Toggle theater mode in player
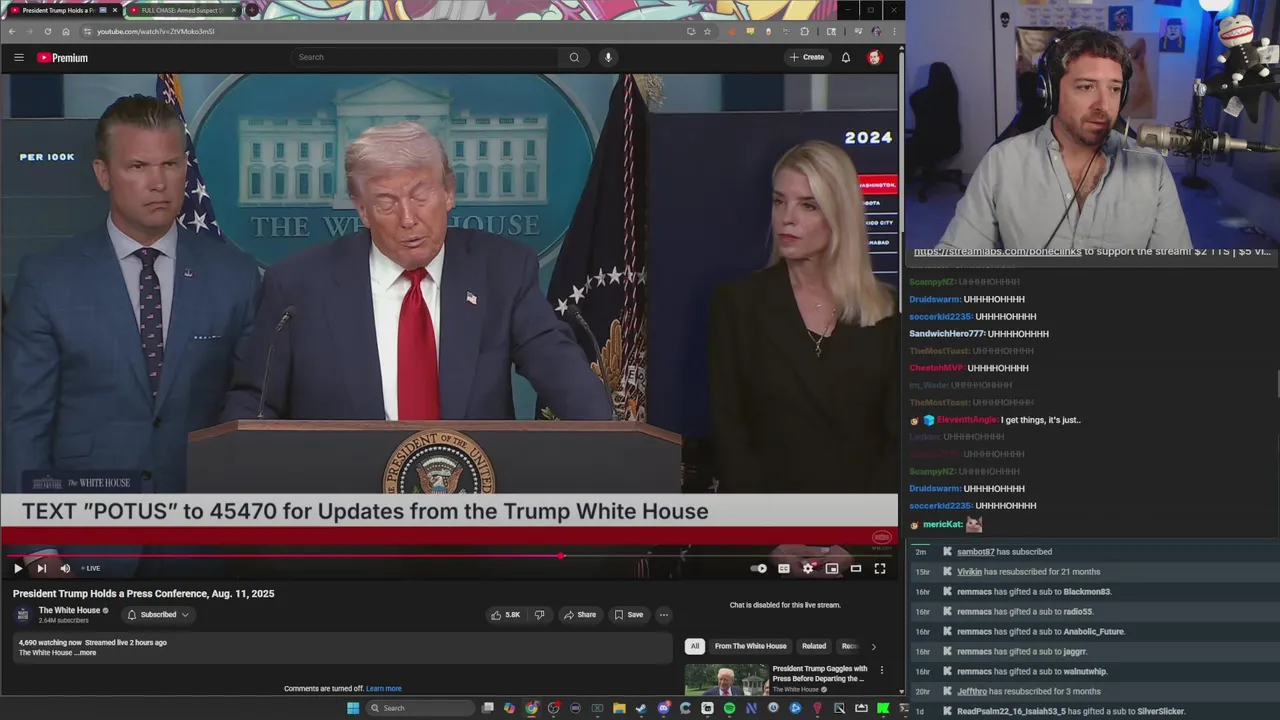1280x720 pixels. pos(856,568)
